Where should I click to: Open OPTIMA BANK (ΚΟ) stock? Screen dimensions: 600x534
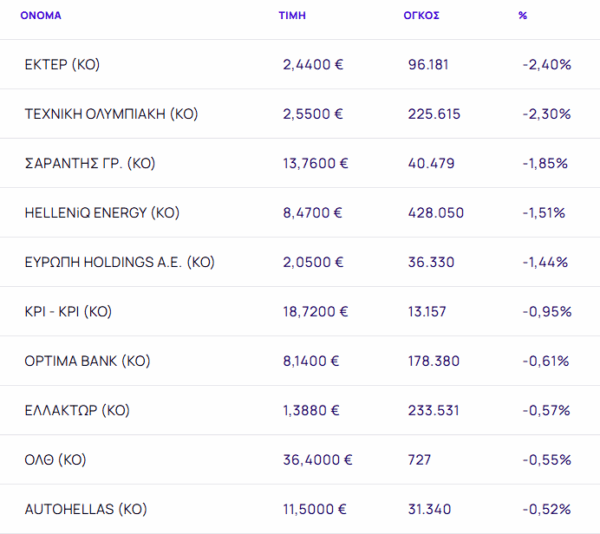[87, 361]
